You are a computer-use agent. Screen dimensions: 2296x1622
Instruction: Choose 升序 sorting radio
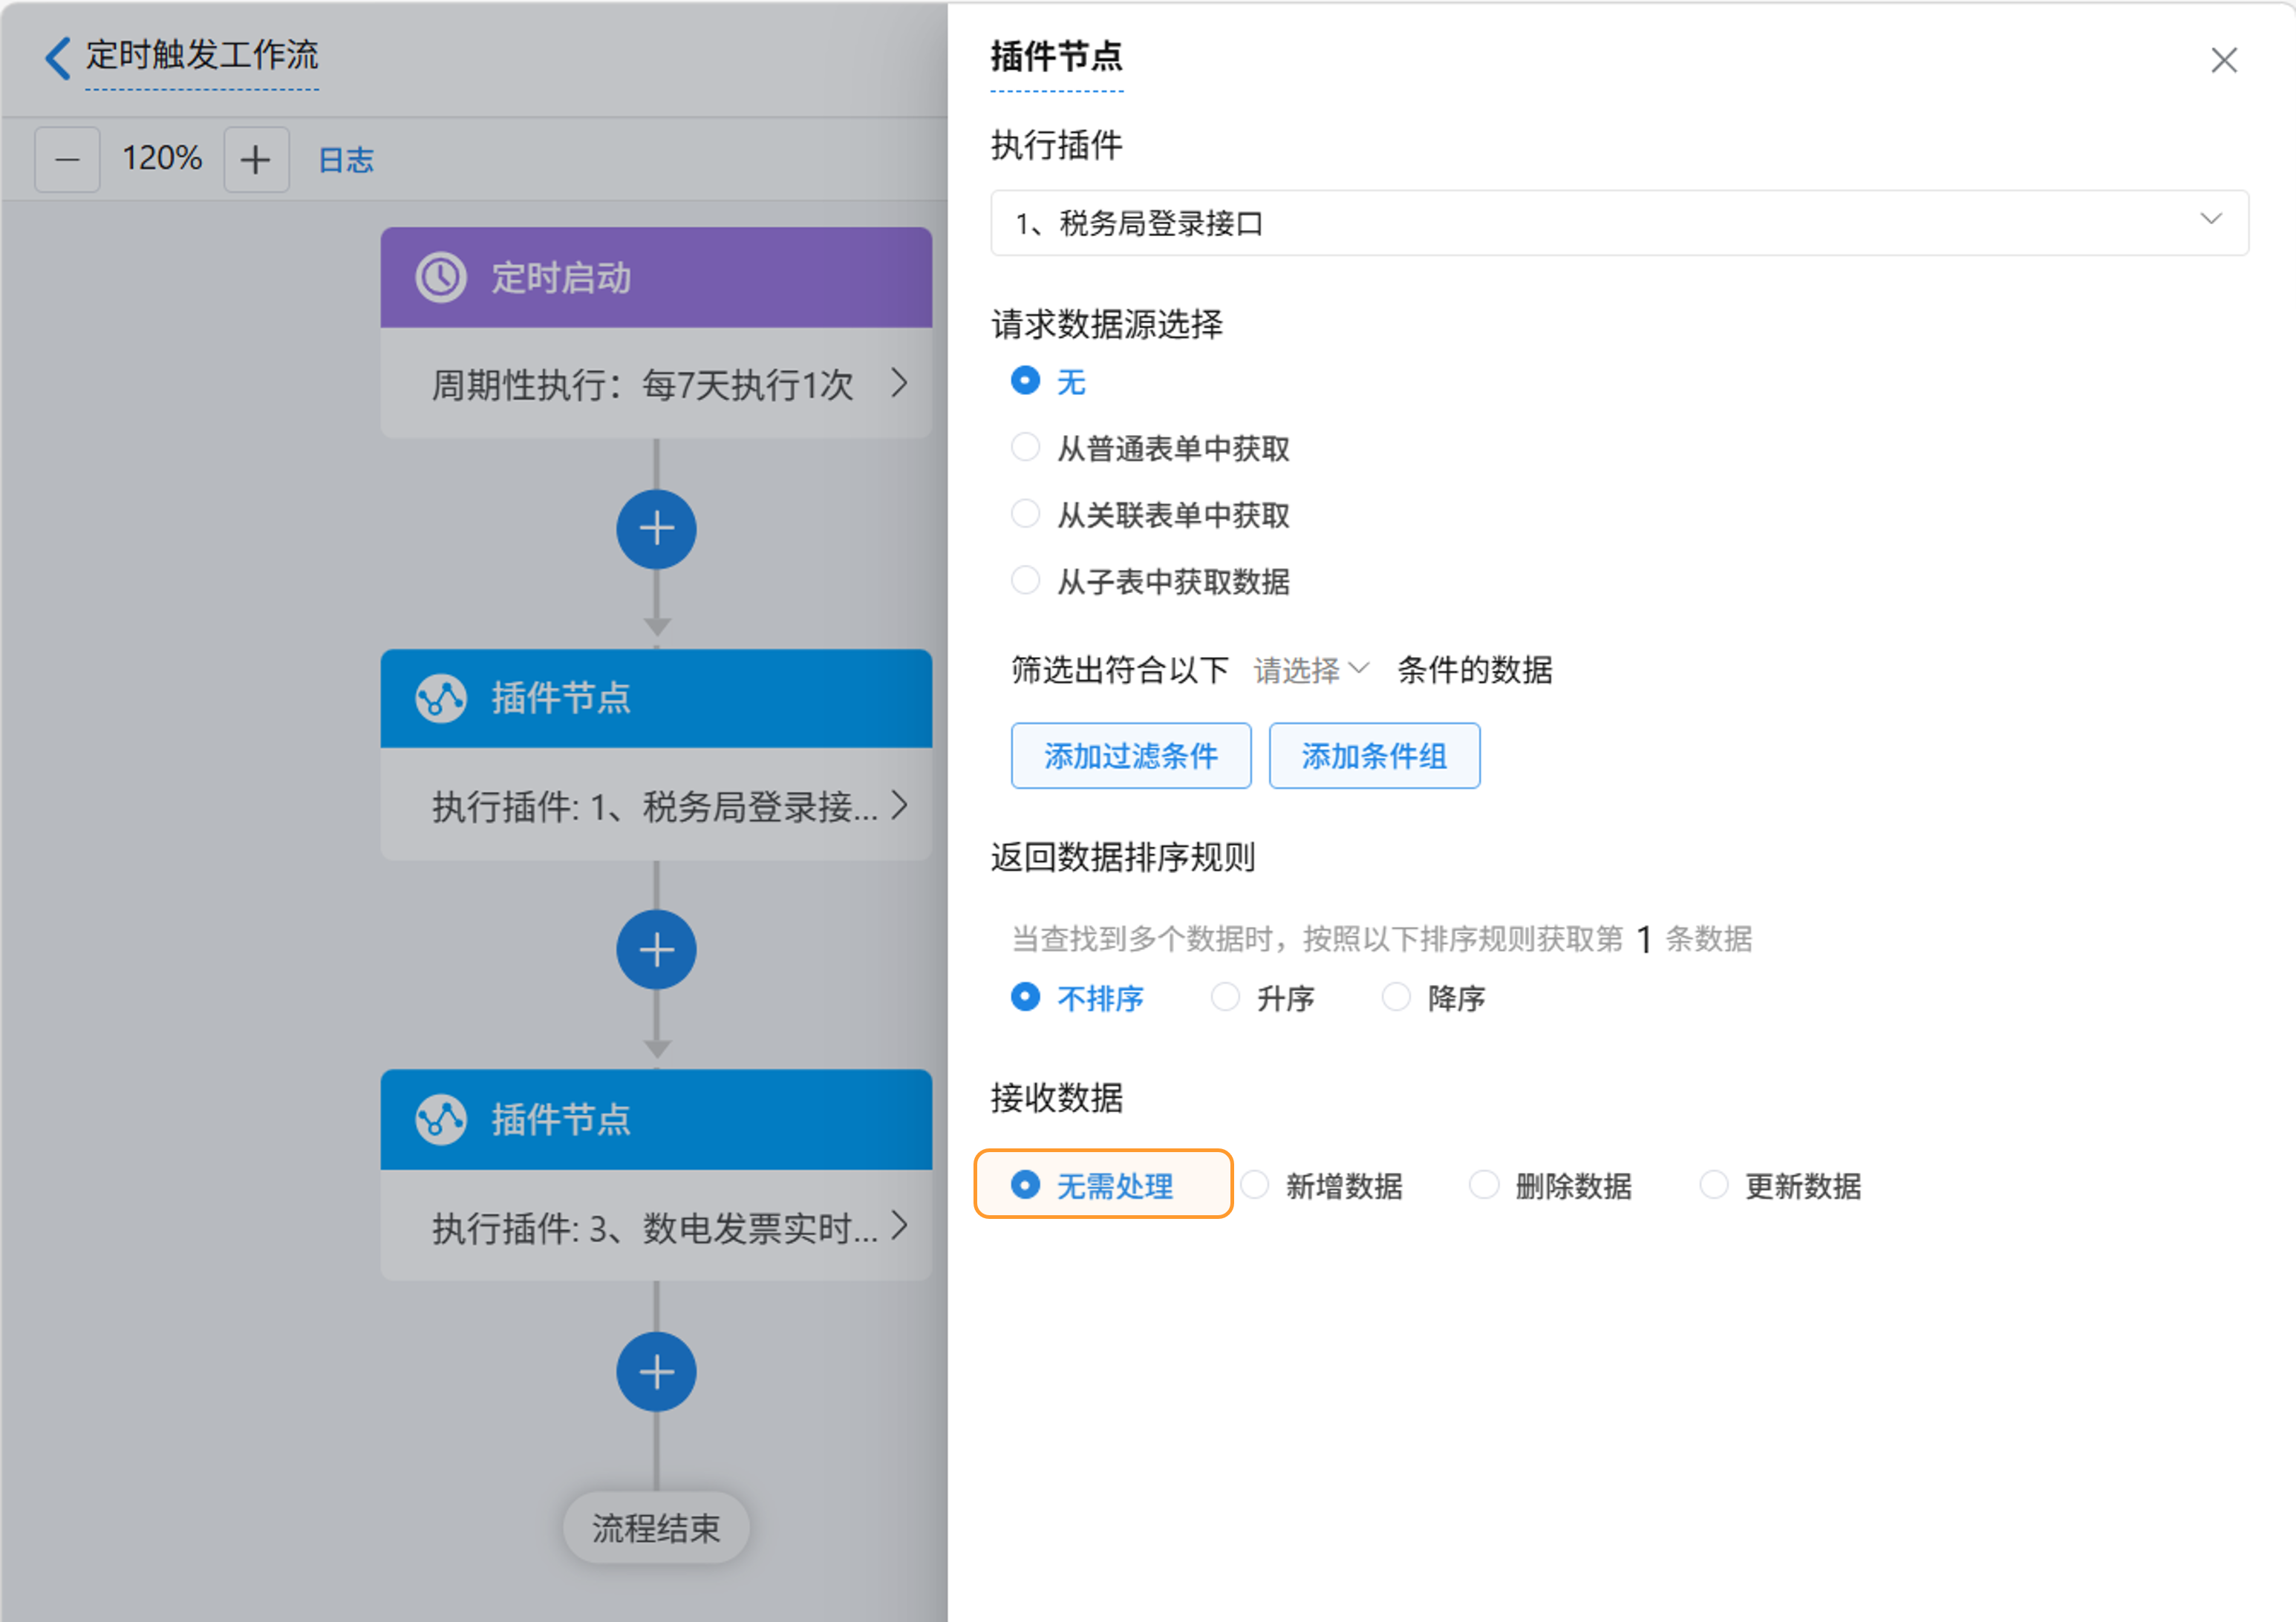pyautogui.click(x=1225, y=997)
